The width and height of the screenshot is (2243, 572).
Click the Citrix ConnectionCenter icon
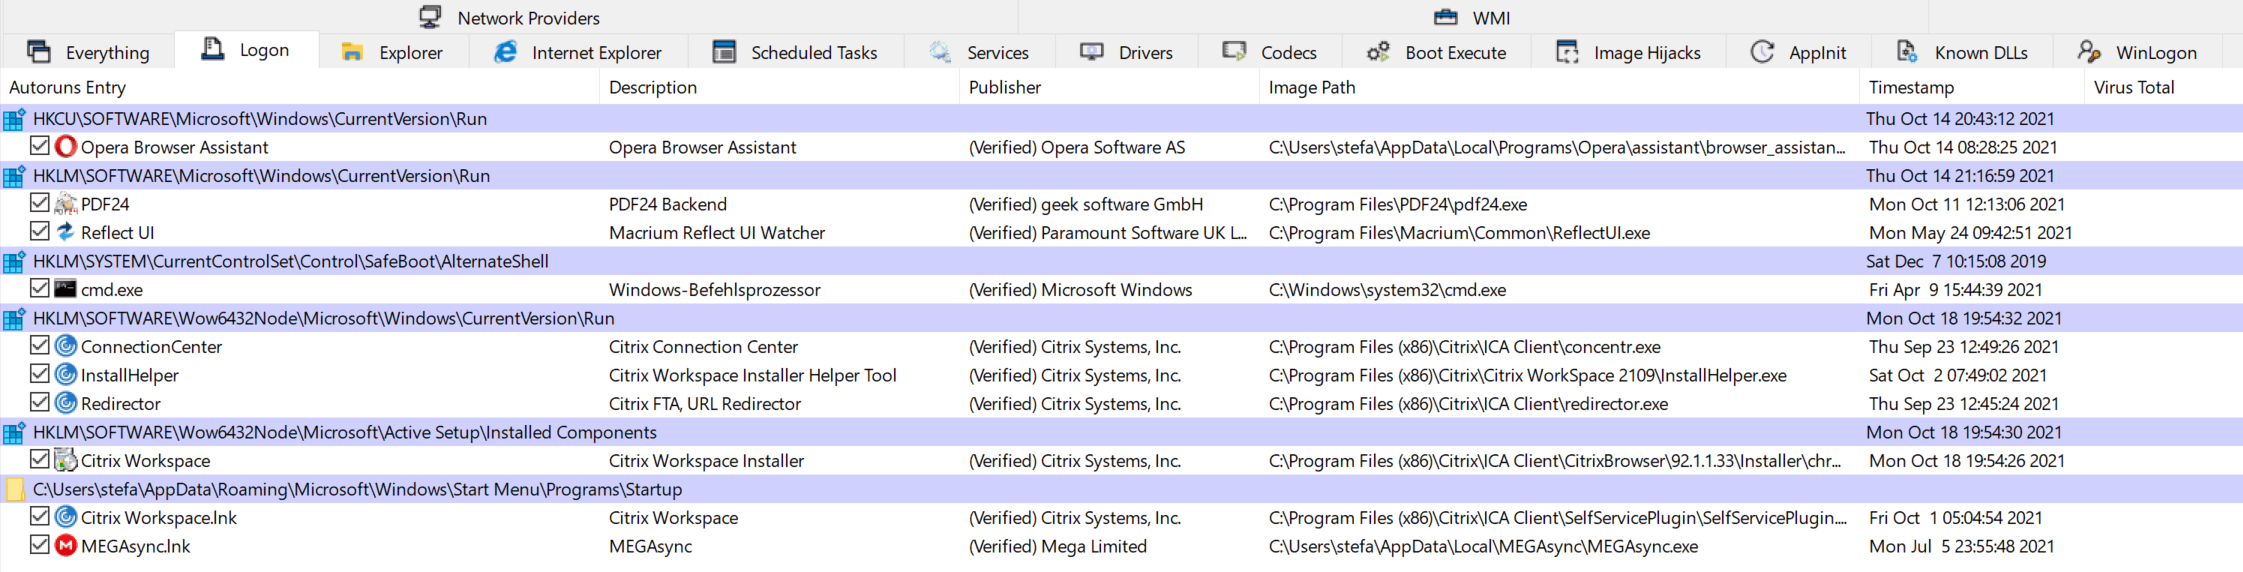click(x=66, y=346)
